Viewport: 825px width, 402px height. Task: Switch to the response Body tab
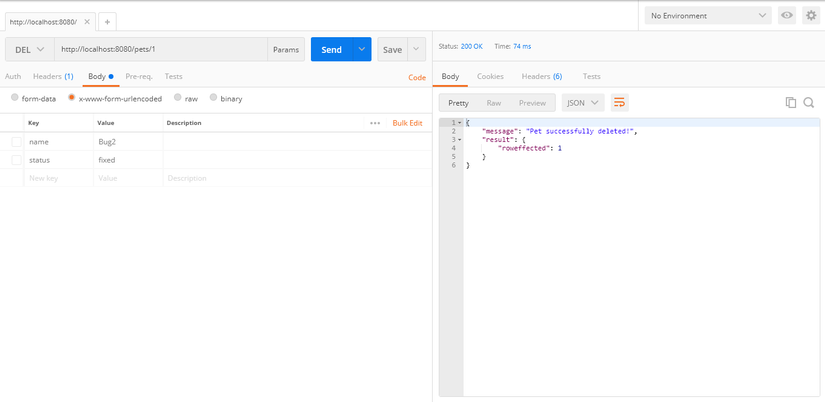[450, 77]
